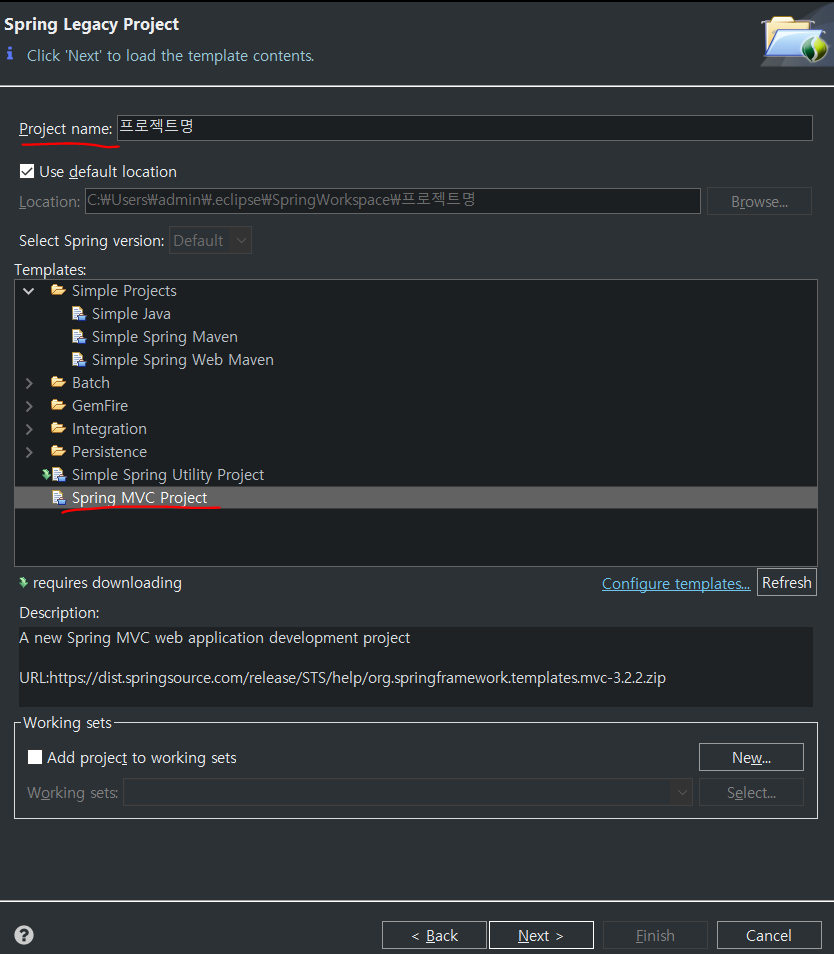Collapse the Simple Projects folder chevron
Screen dimensions: 834x954
pyautogui.click(x=29, y=291)
